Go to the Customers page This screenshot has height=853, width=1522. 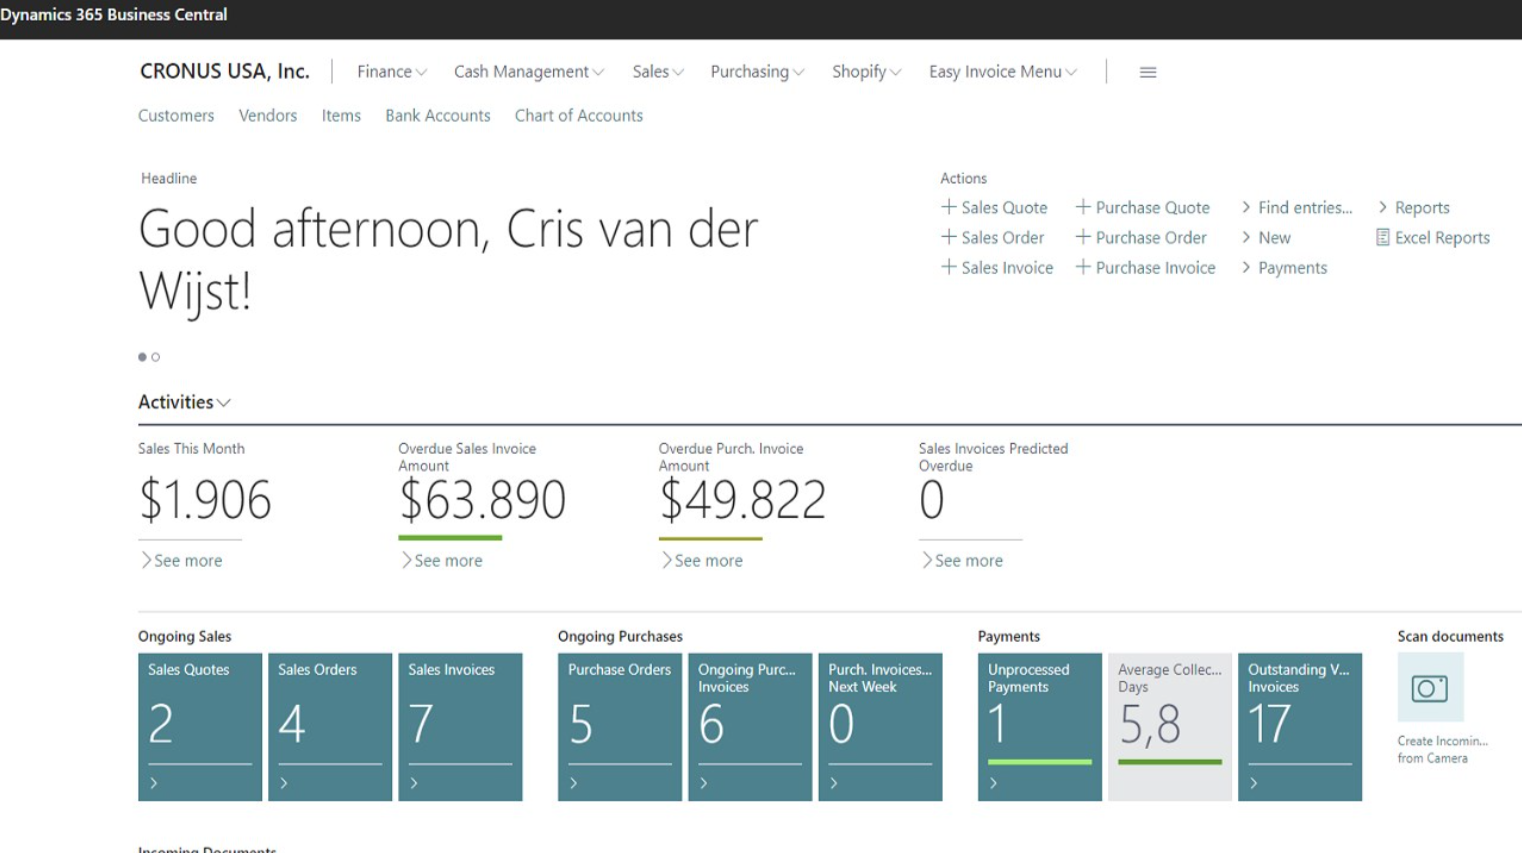click(176, 115)
